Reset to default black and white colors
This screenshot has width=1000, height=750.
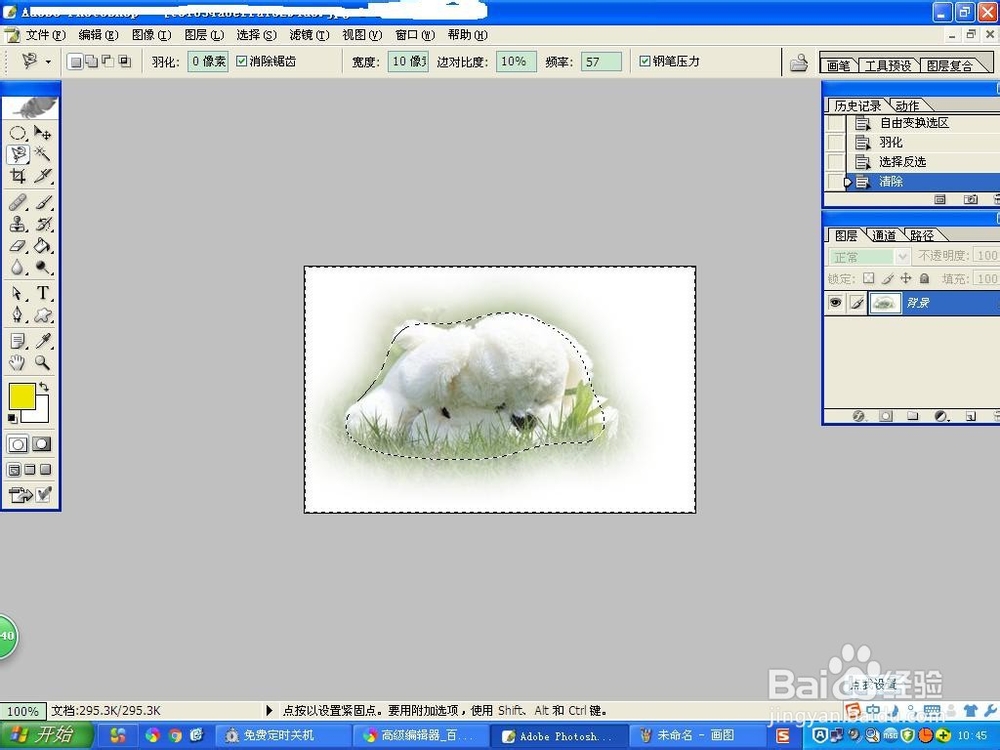click(x=12, y=418)
